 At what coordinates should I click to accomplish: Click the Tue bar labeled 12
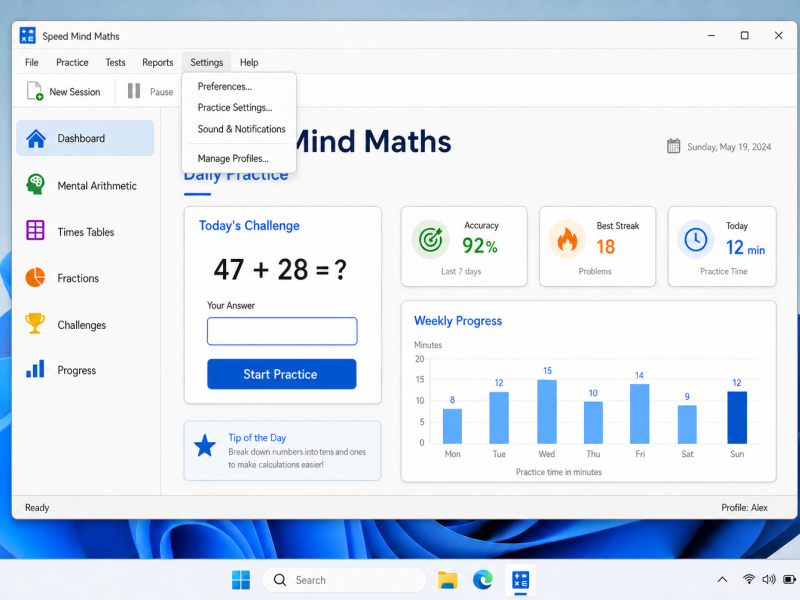[x=499, y=417]
